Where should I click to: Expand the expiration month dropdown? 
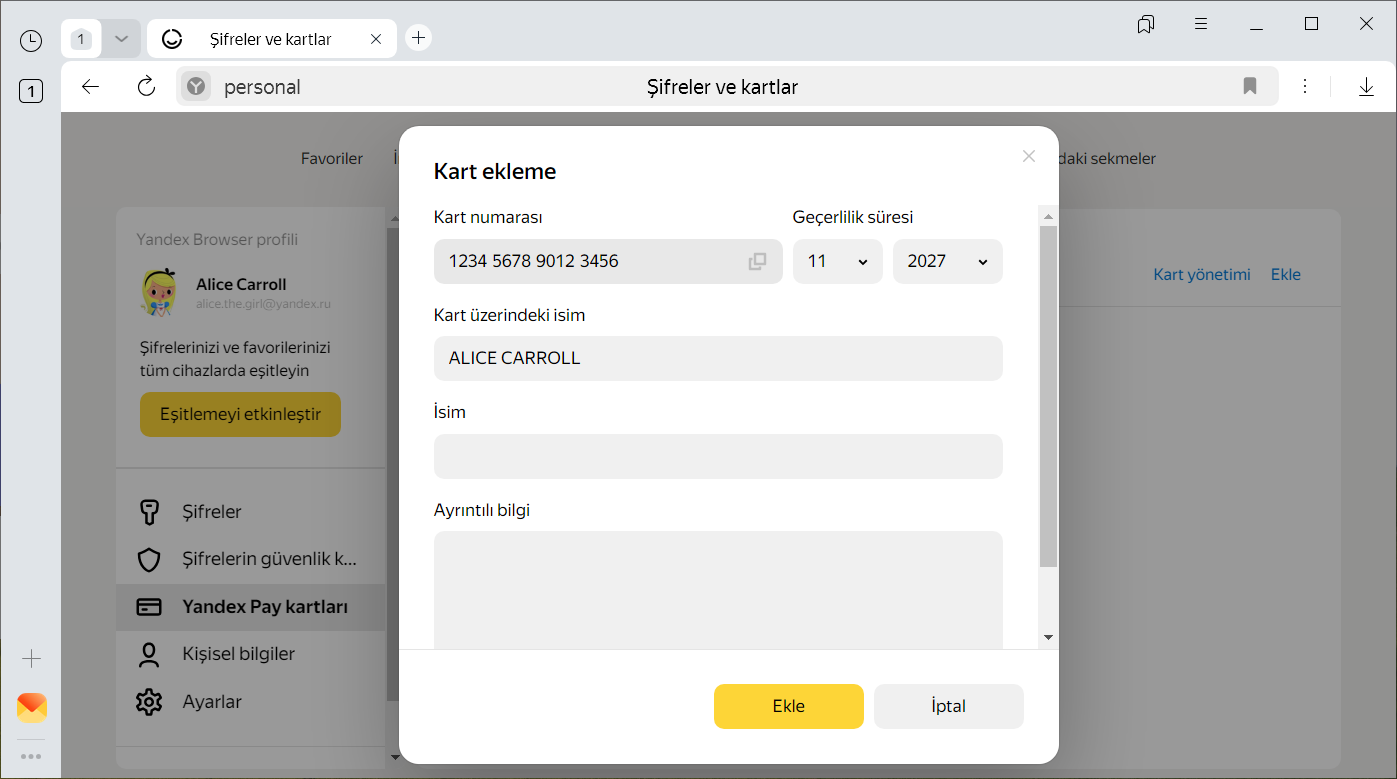point(837,261)
